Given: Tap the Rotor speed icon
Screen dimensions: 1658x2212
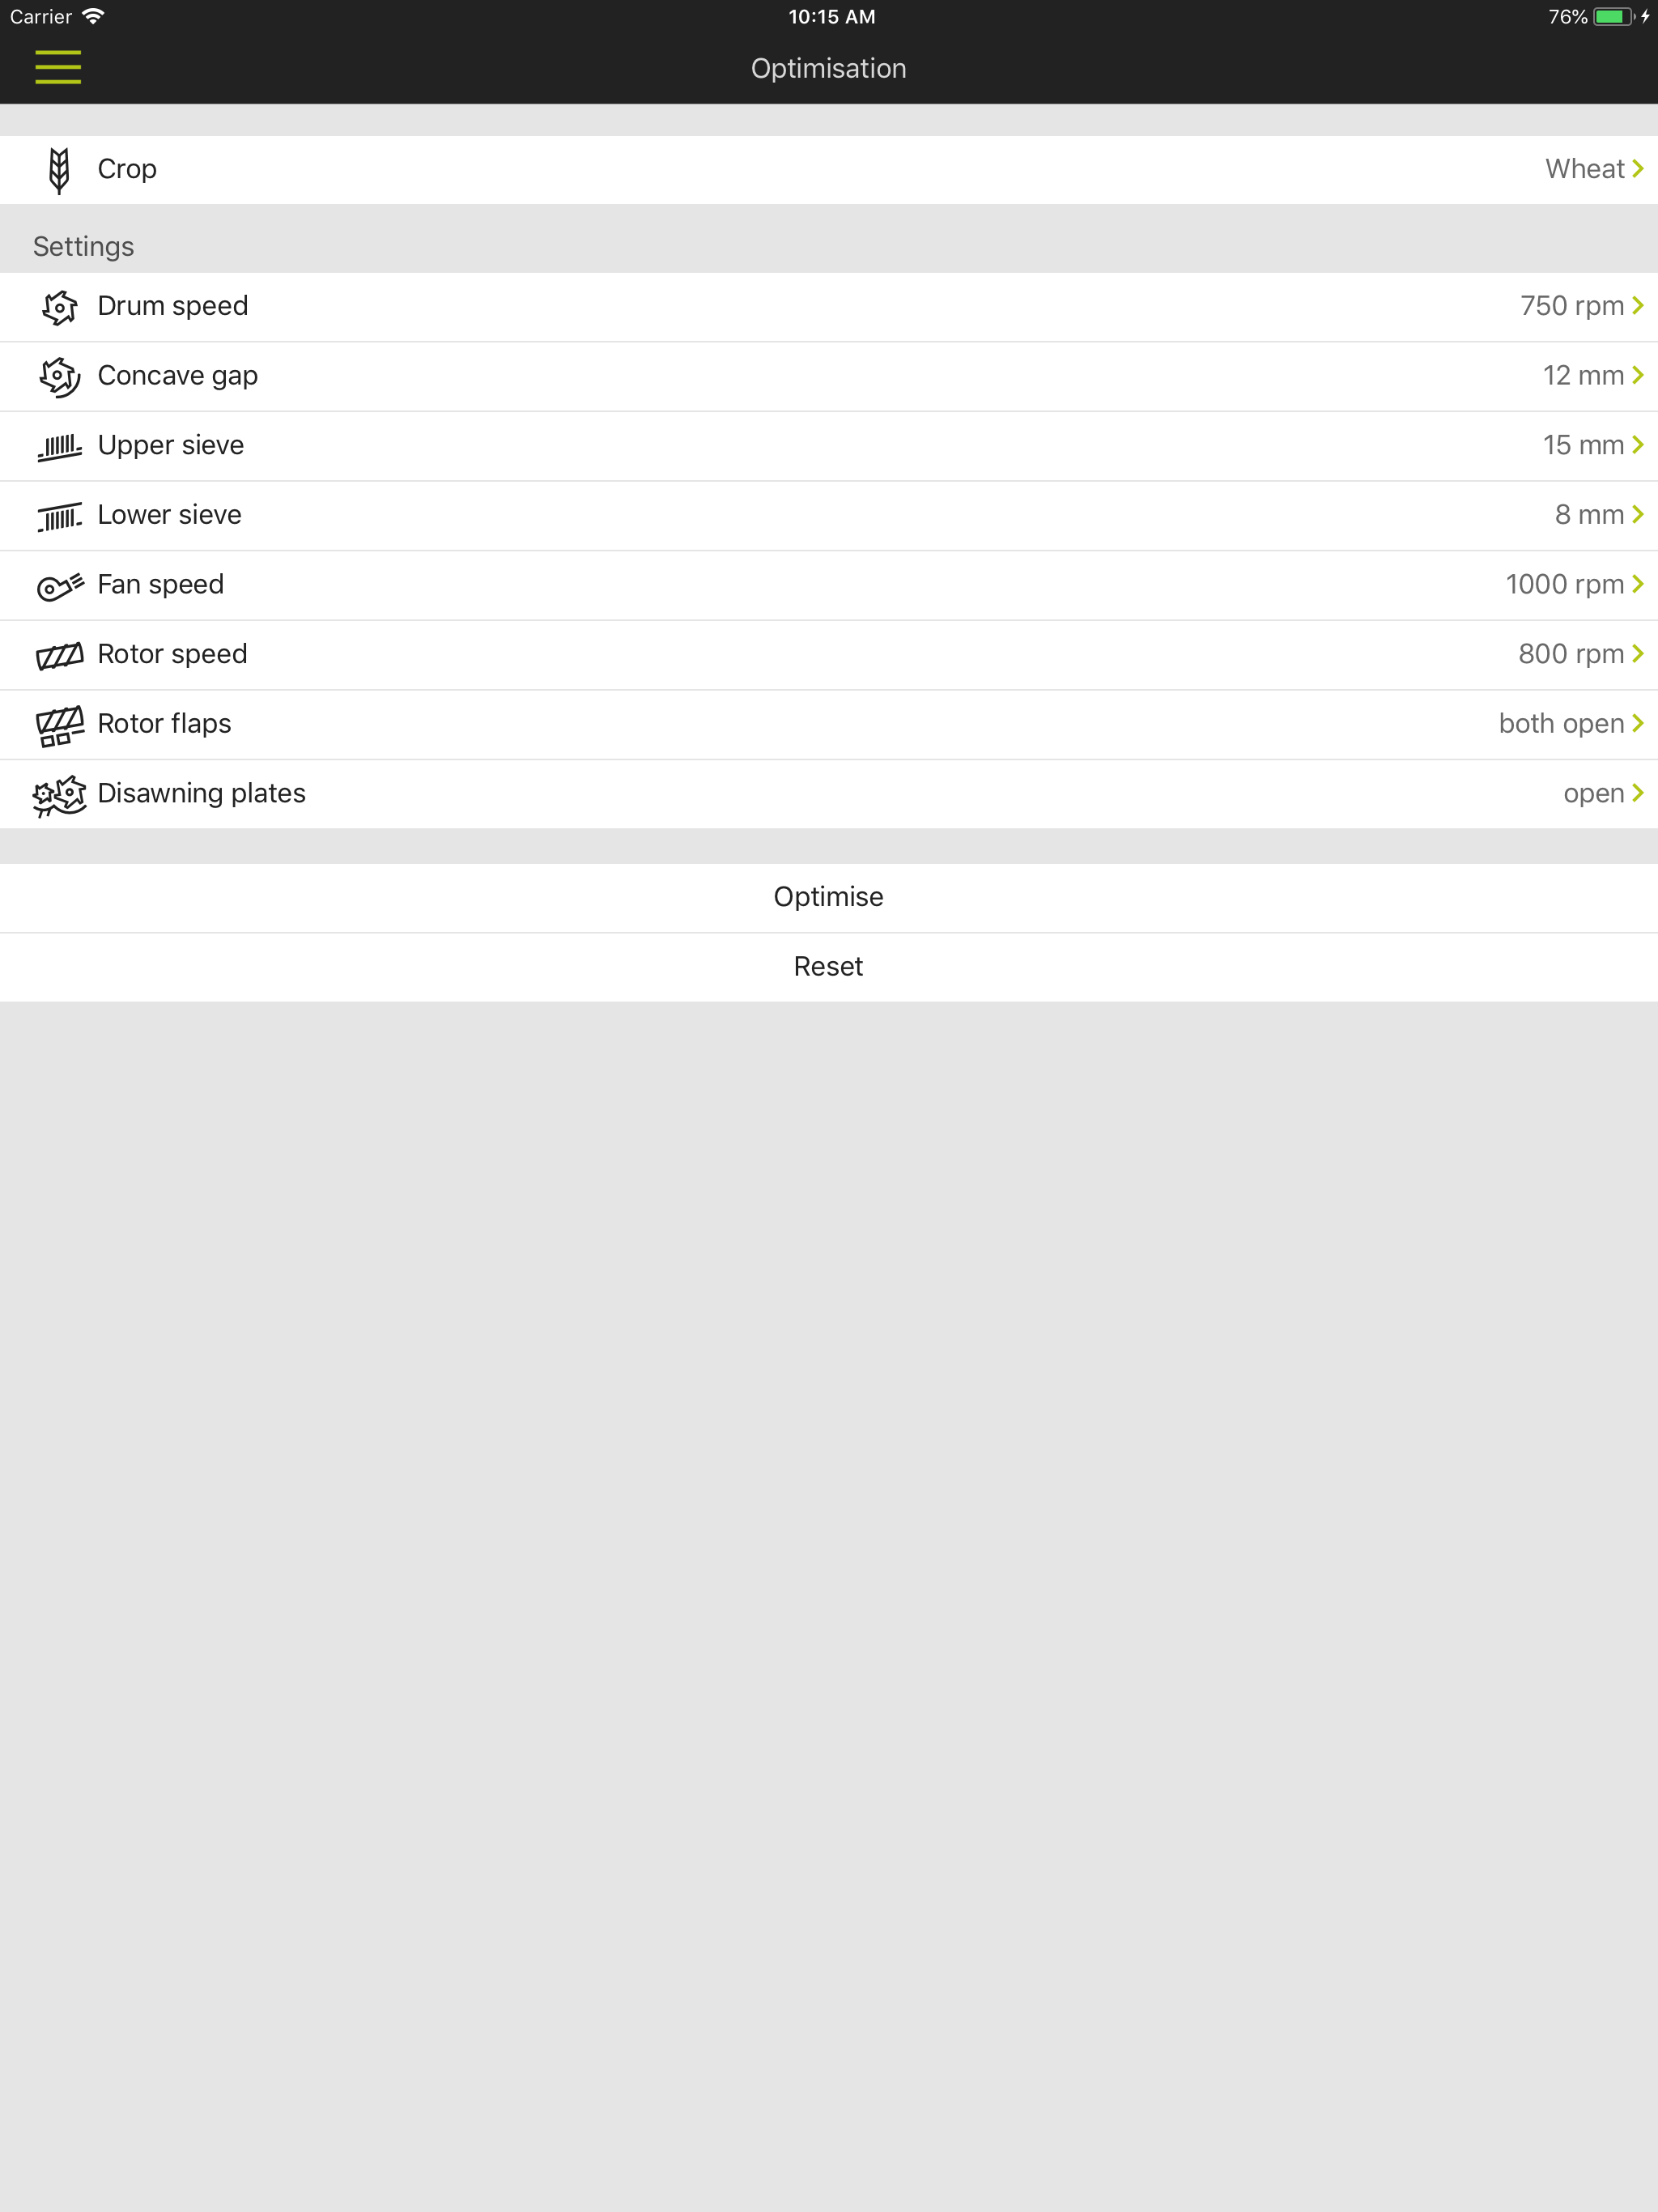Looking at the screenshot, I should [x=59, y=656].
